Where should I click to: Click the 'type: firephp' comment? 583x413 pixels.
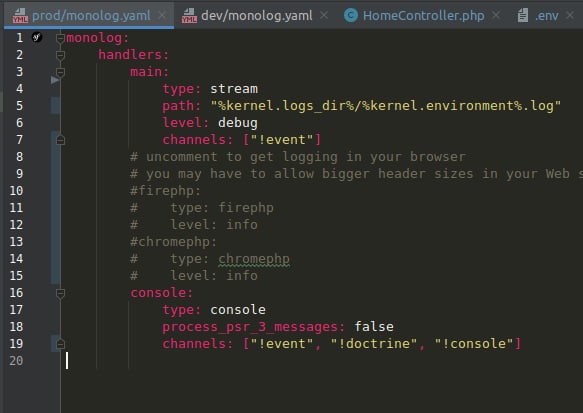[222, 208]
